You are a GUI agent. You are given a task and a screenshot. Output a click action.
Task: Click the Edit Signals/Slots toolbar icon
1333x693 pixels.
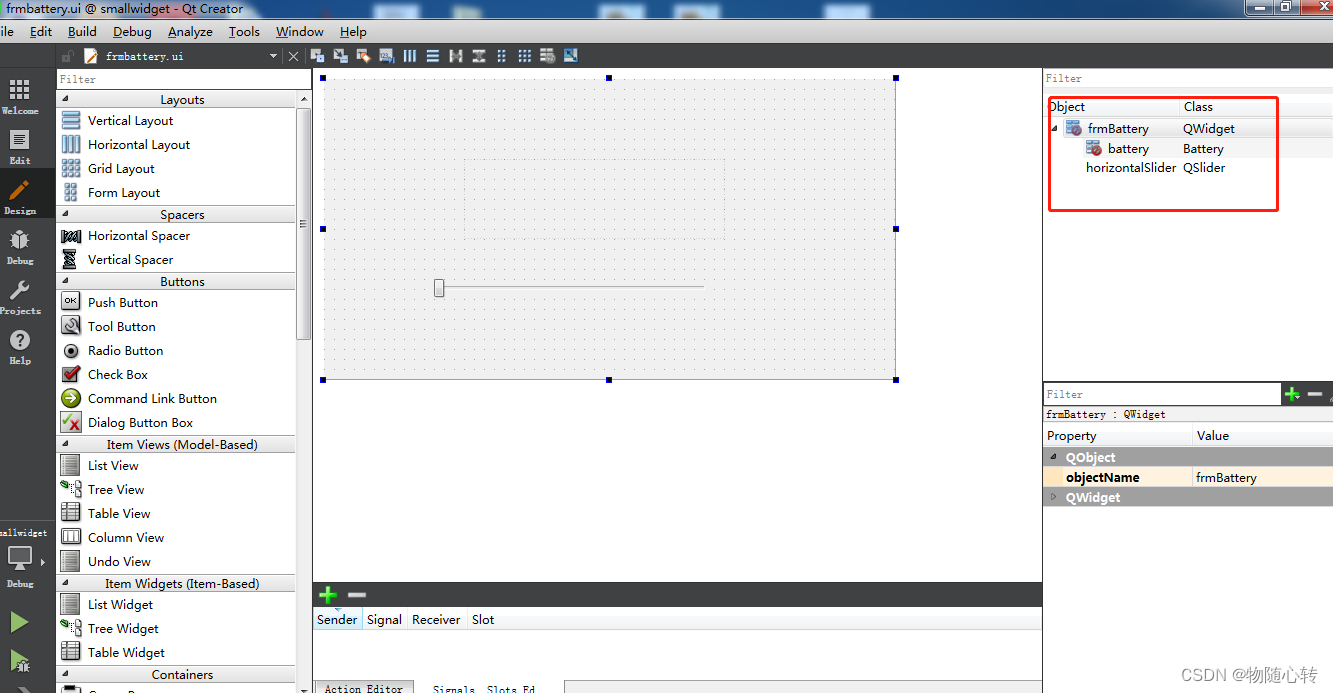coord(341,56)
